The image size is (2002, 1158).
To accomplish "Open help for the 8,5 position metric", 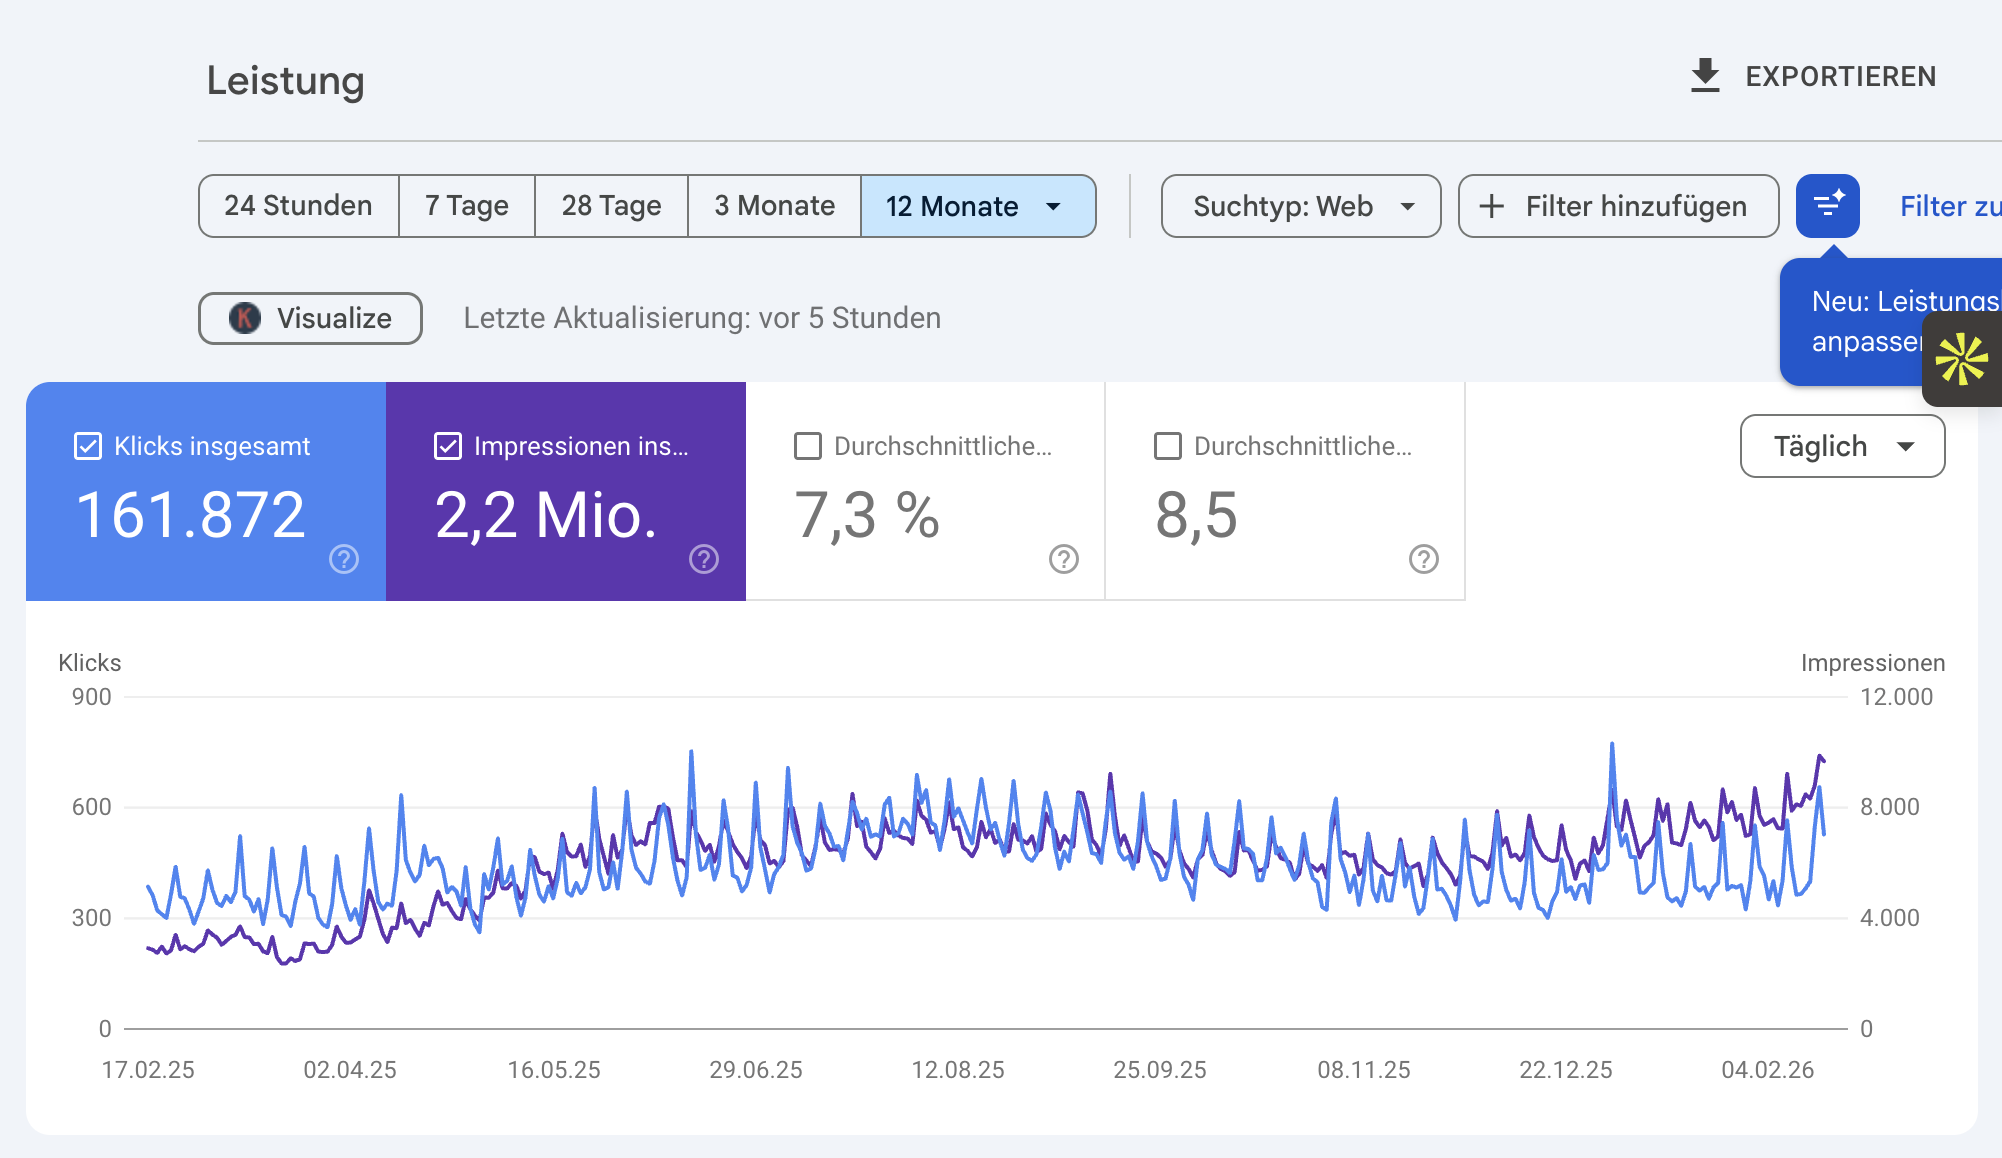I will pos(1423,560).
